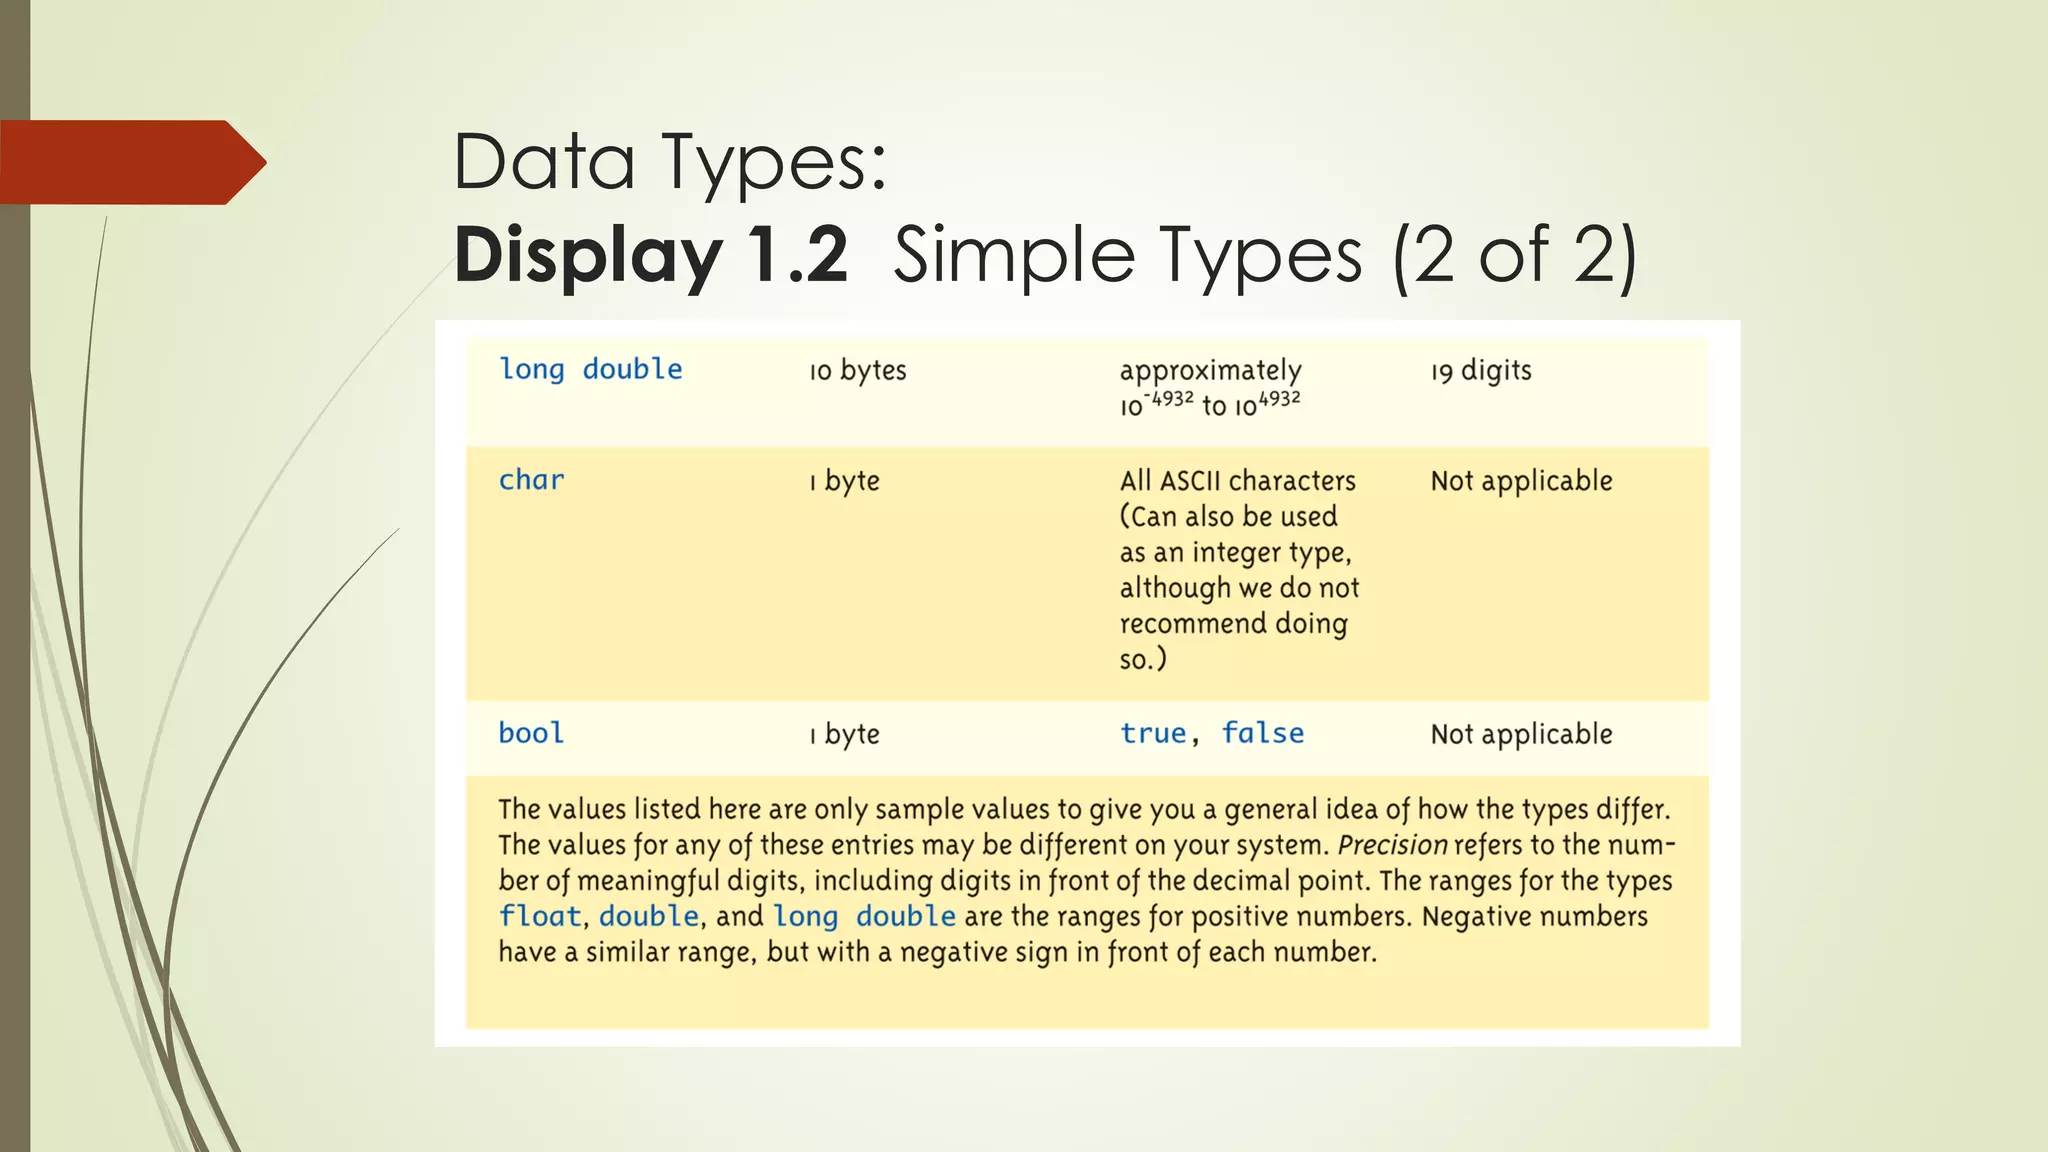
Task: Click the last footnote line 'have a similar range'
Action: pyautogui.click(x=937, y=952)
